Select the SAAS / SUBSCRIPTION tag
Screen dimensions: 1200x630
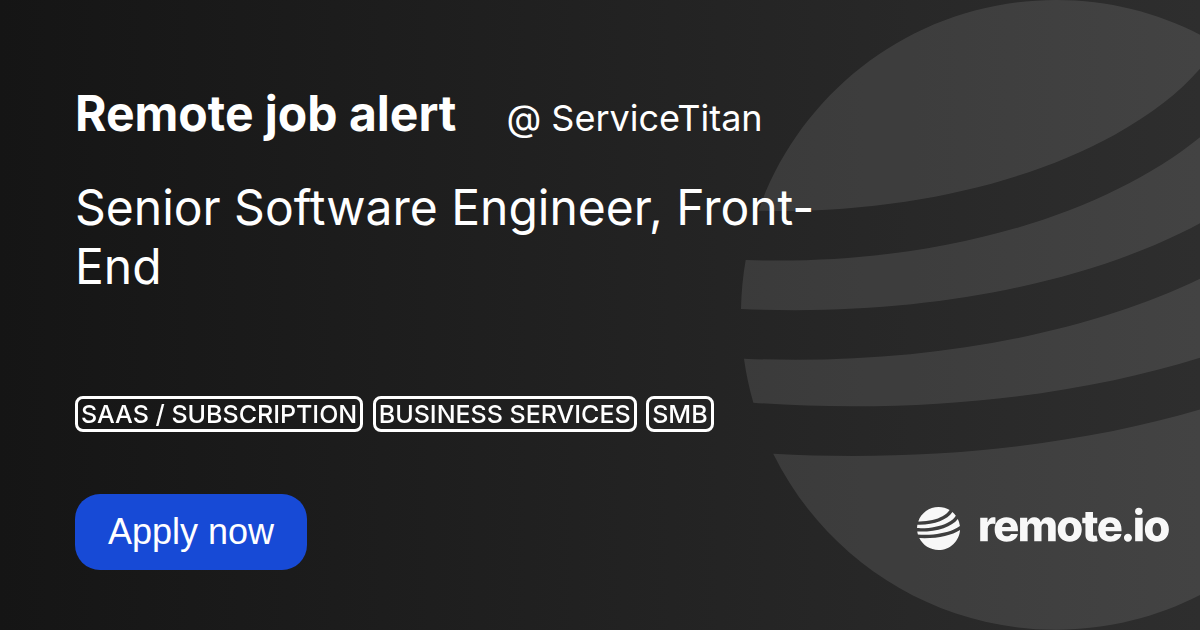click(x=218, y=414)
